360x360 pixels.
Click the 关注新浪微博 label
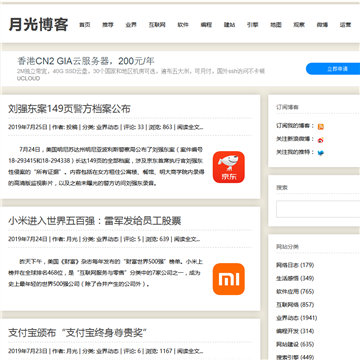coord(294,139)
